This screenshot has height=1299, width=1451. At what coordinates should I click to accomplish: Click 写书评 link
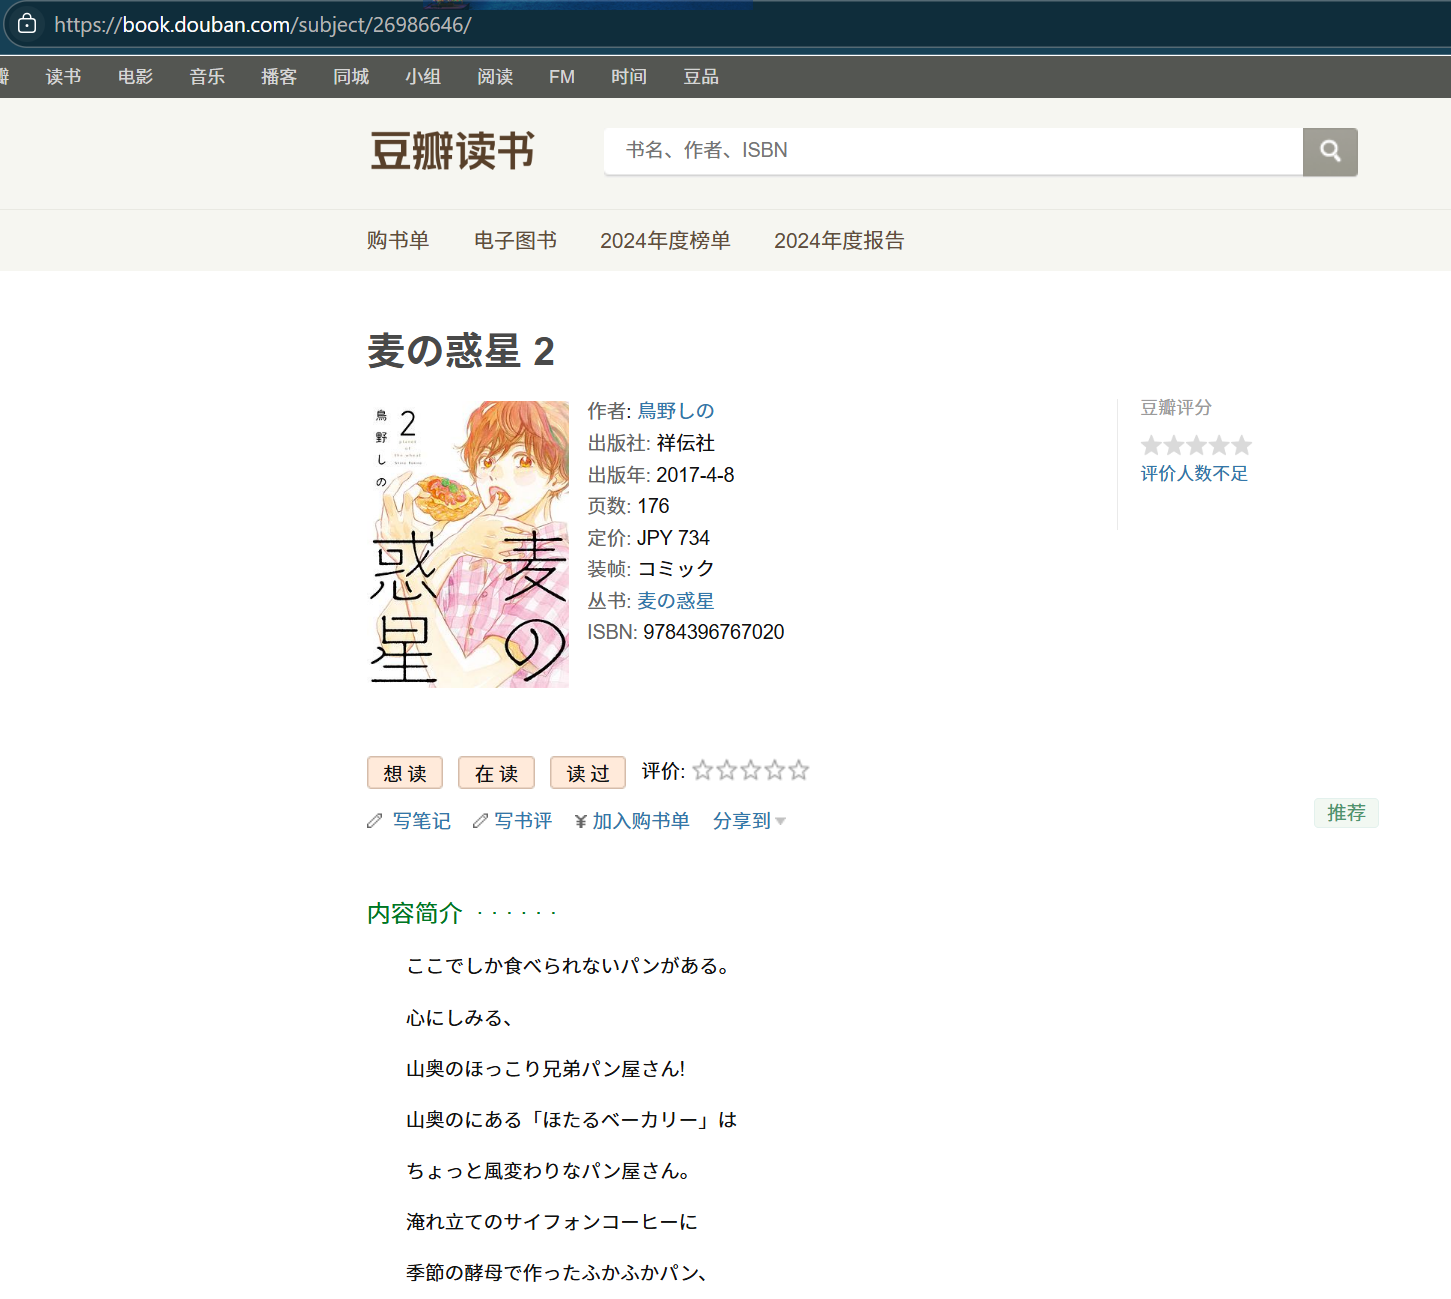click(523, 821)
